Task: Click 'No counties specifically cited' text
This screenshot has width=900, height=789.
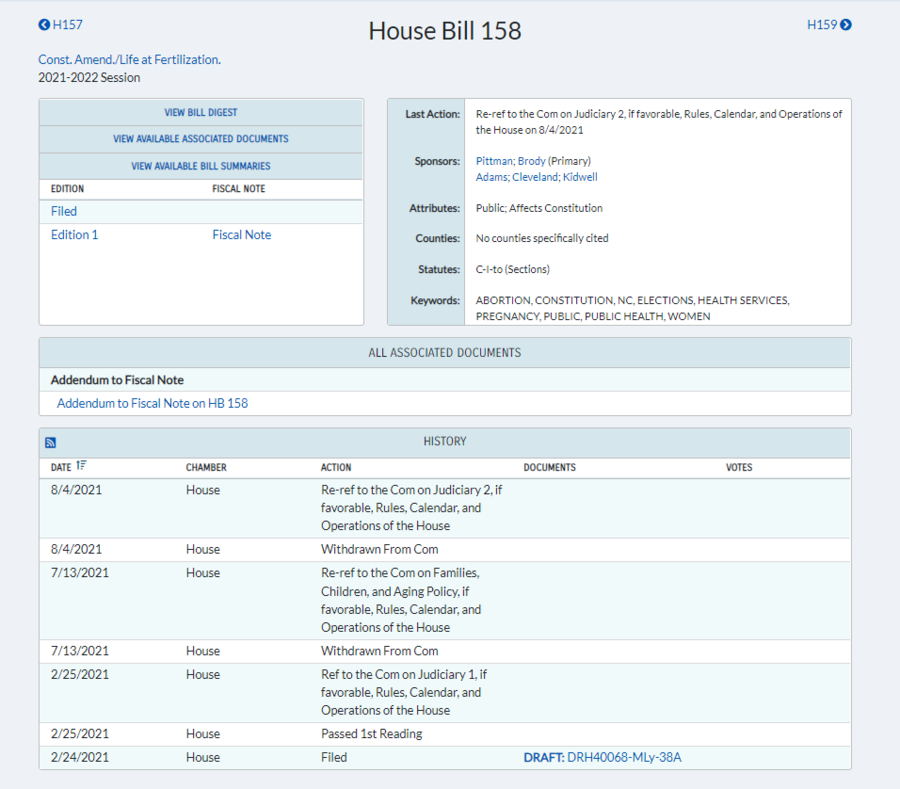Action: point(542,238)
